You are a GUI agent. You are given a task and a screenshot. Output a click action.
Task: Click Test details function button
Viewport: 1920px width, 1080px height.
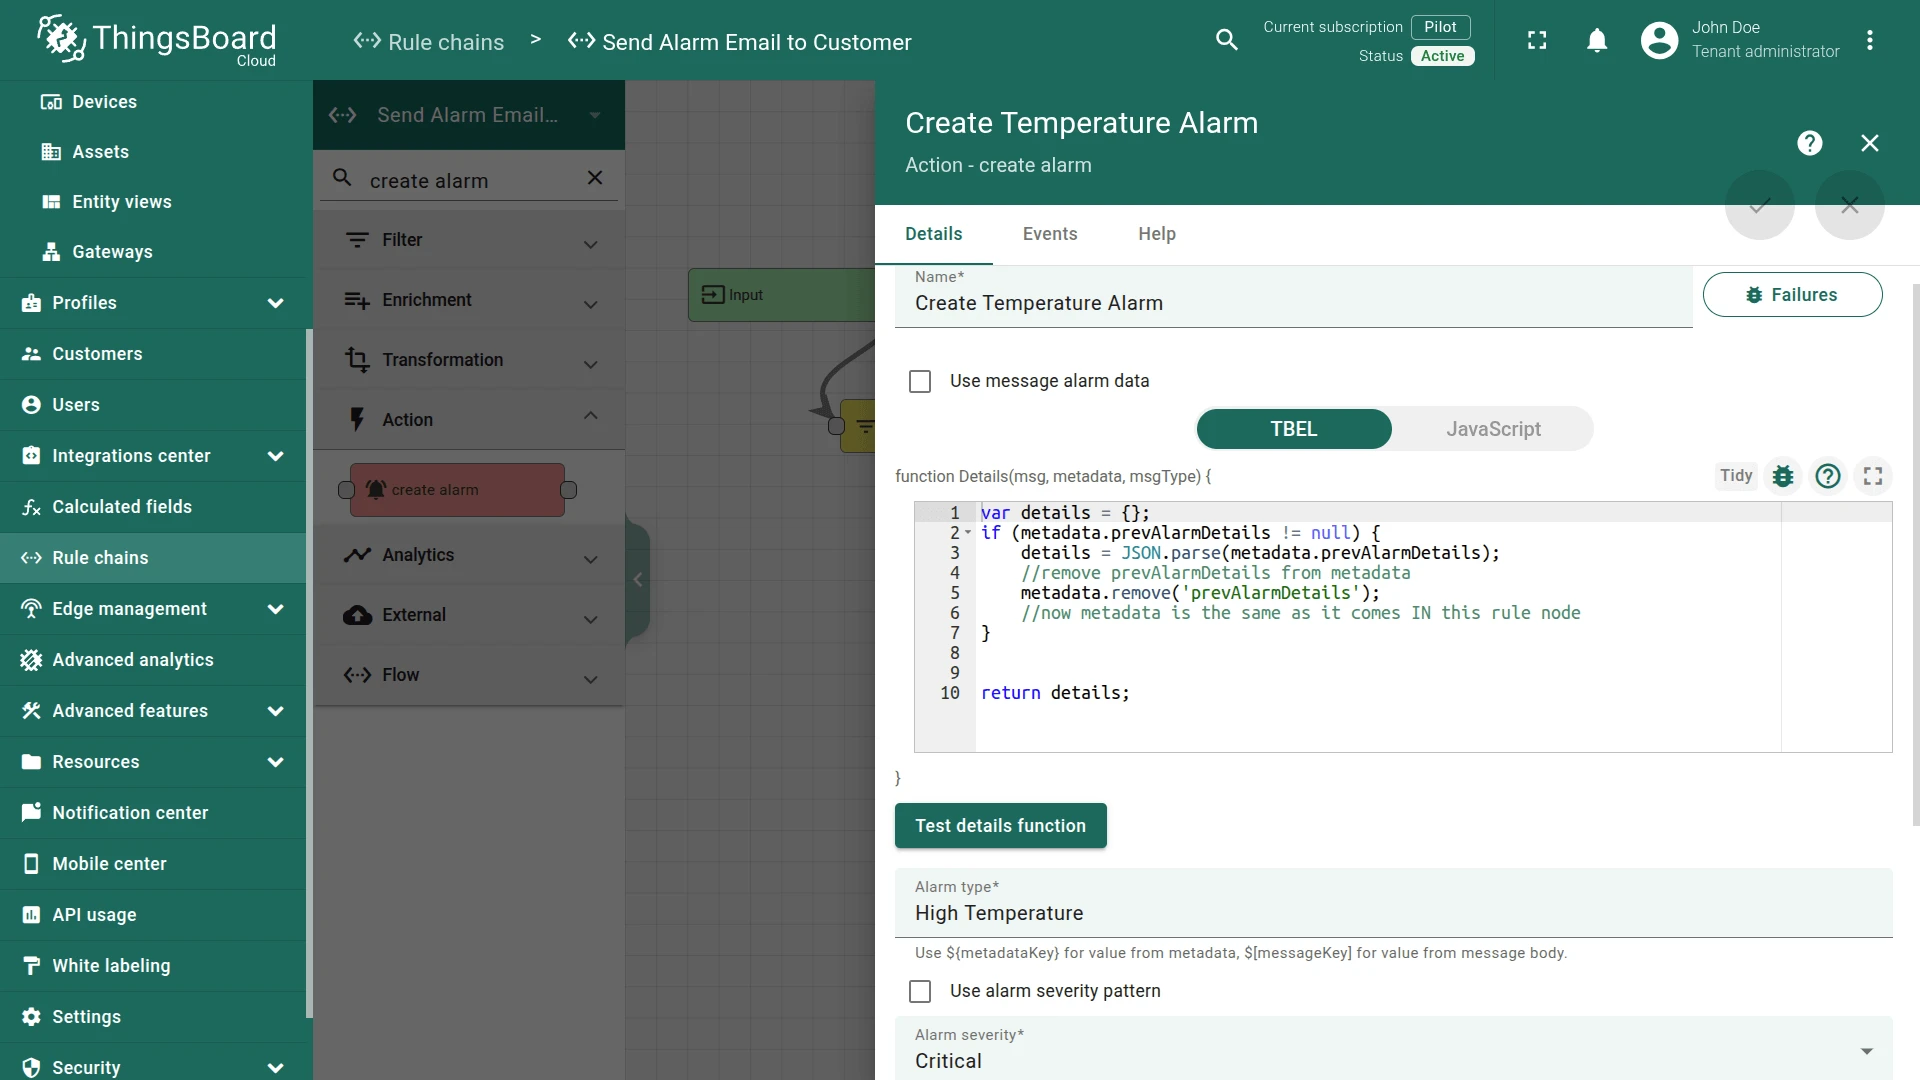click(x=1000, y=826)
